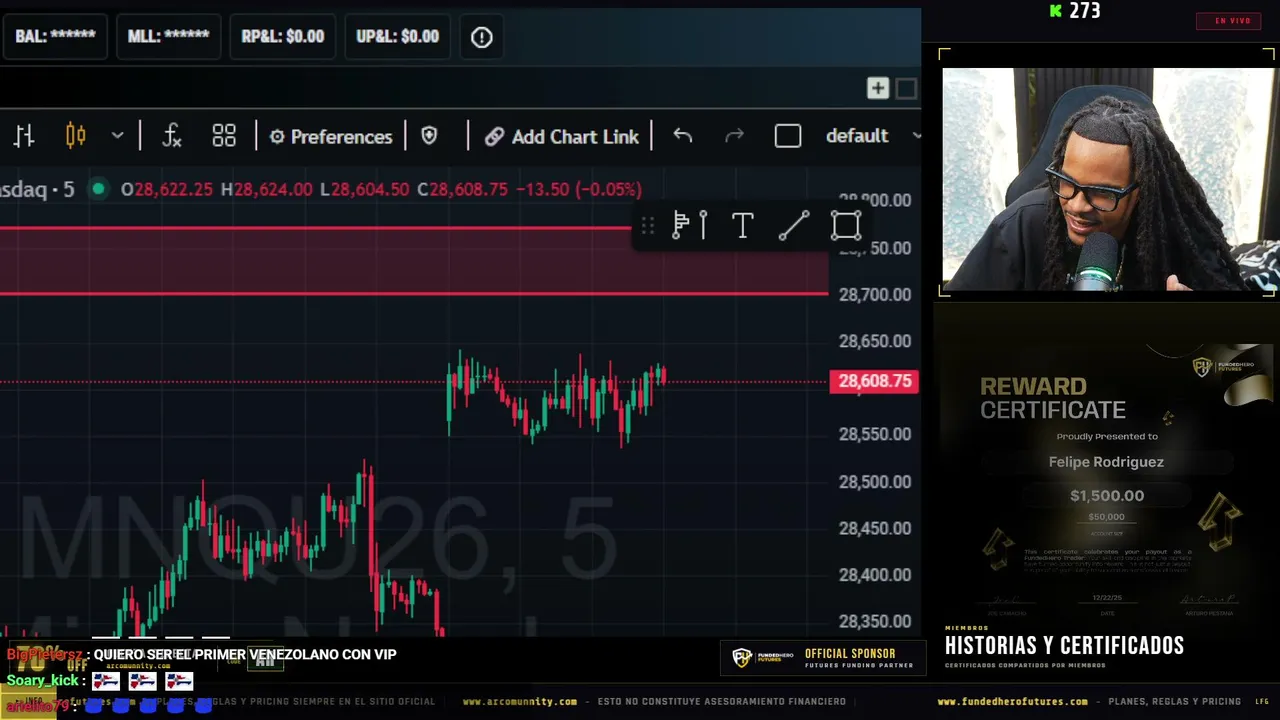Click the 28,400.00 price axis label
The image size is (1280, 720).
[875, 574]
